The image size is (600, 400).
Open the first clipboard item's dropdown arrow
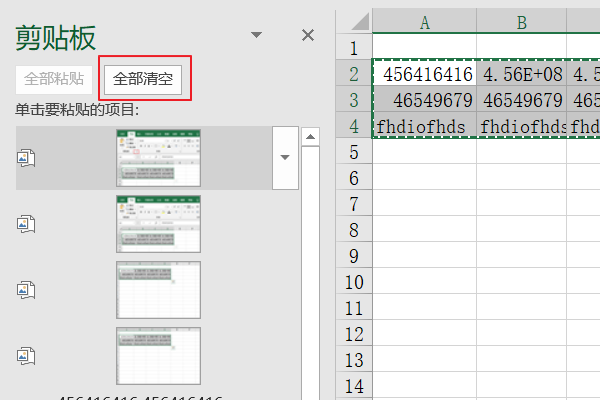[x=285, y=158]
